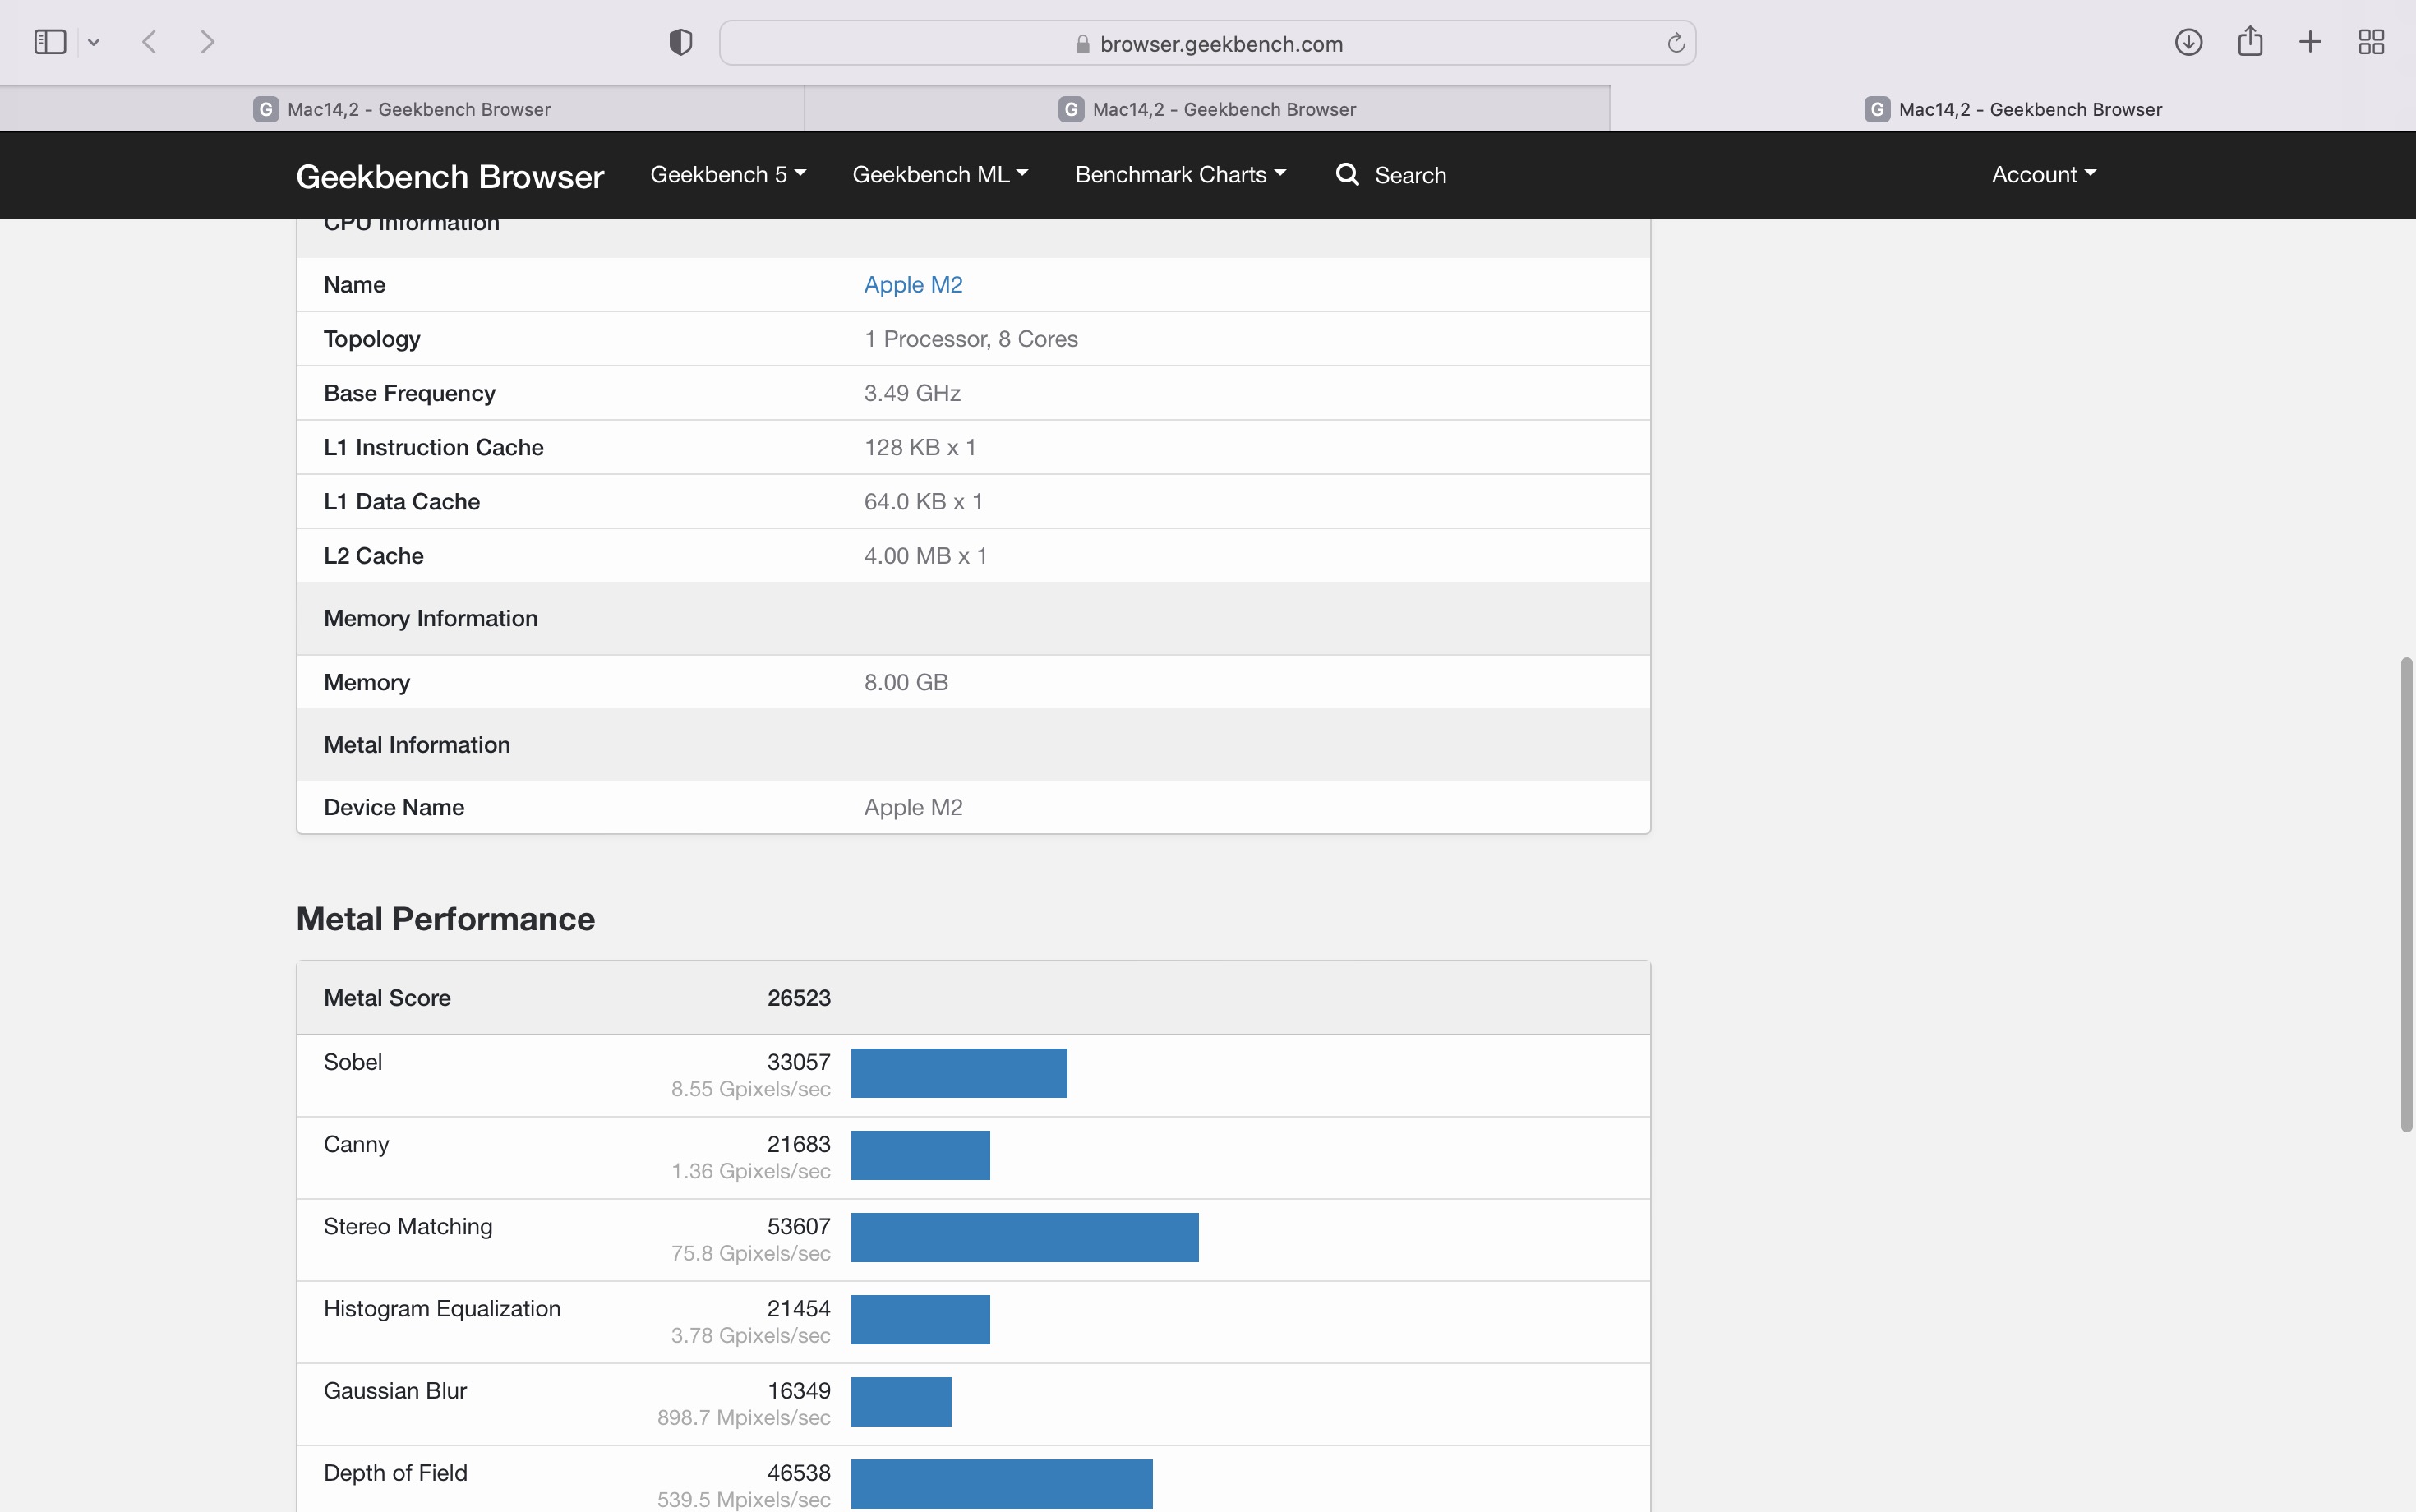Screen dimensions: 2416x1512
Task: Click the Depth of Field score bar
Action: (x=1002, y=1484)
